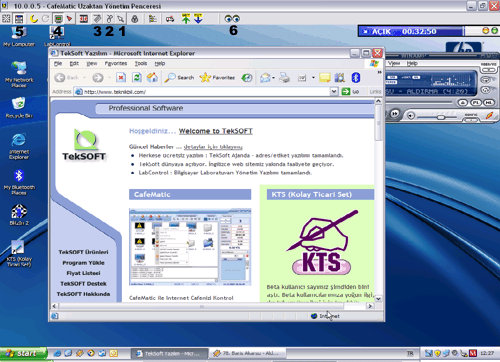Click the green upward arrow toolbar icon
The height and width of the screenshot is (362, 500).
(186, 19)
